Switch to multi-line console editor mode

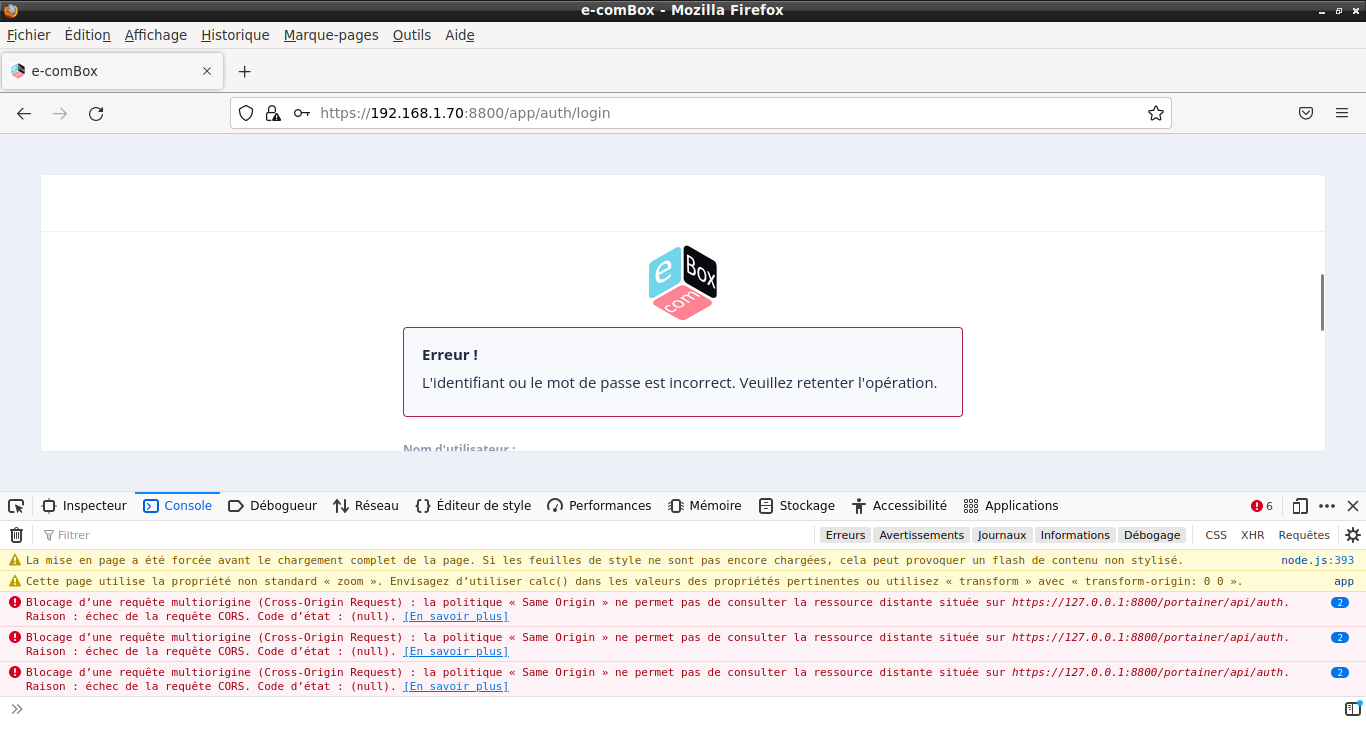pos(1353,709)
